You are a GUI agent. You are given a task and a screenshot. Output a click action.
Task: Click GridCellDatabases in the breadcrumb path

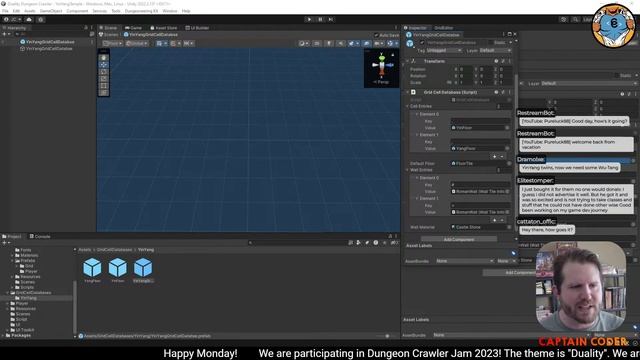click(x=114, y=250)
